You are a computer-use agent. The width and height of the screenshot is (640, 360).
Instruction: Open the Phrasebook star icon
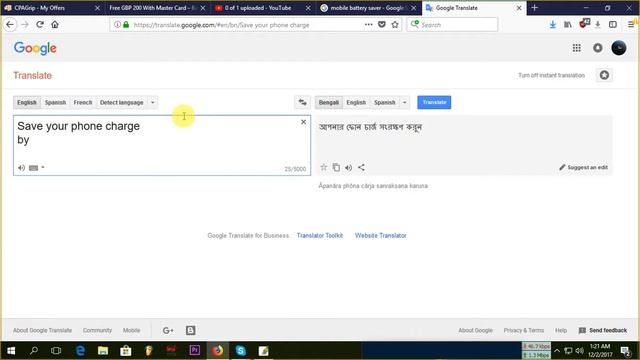click(x=604, y=75)
